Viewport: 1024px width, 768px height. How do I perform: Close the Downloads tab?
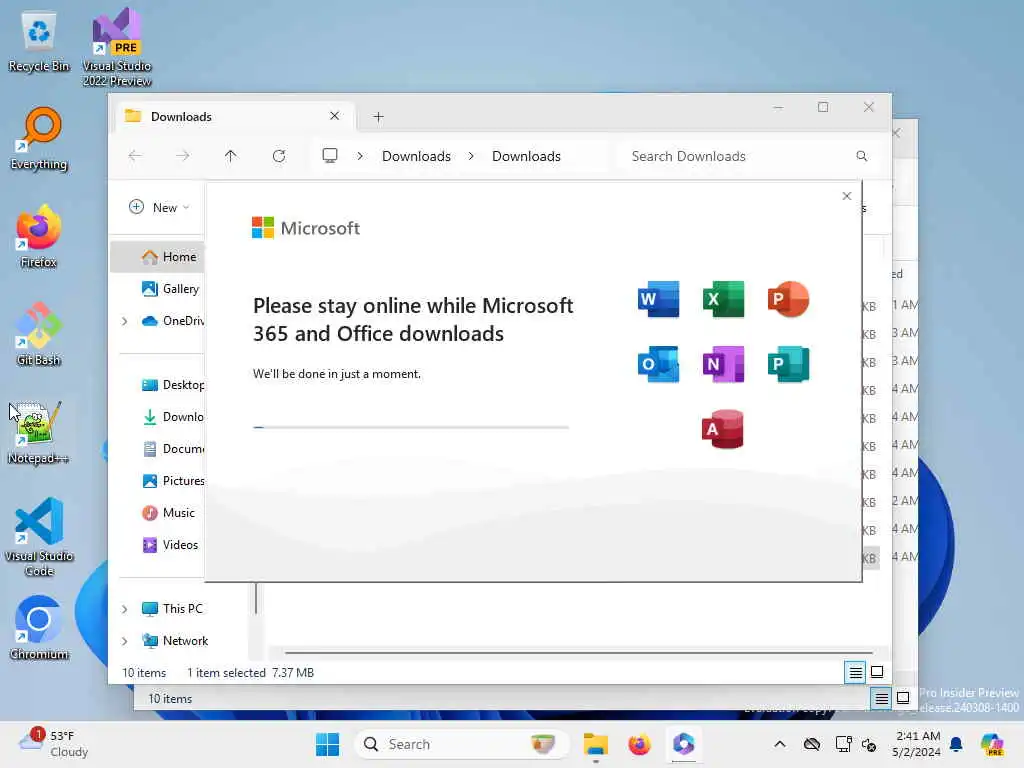[334, 116]
